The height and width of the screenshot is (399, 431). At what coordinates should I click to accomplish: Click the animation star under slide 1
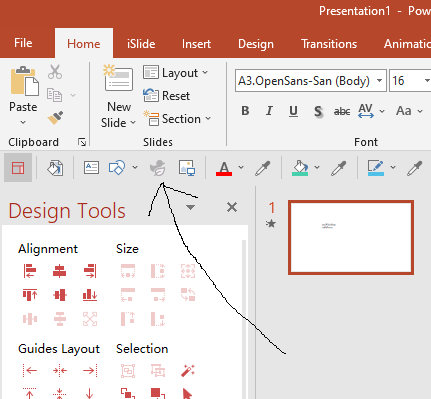click(x=271, y=223)
